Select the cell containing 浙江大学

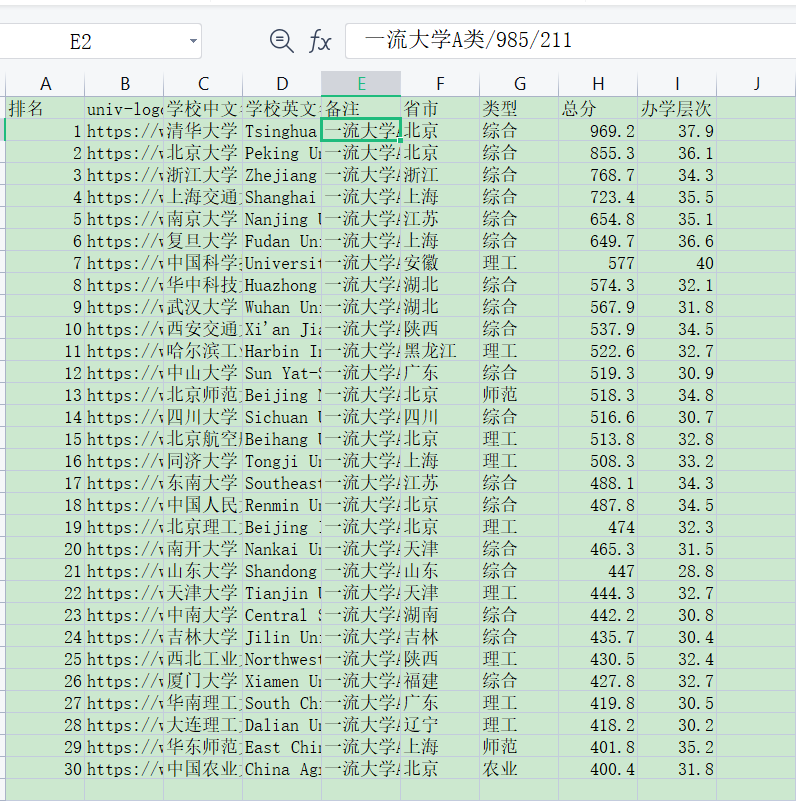pos(203,175)
